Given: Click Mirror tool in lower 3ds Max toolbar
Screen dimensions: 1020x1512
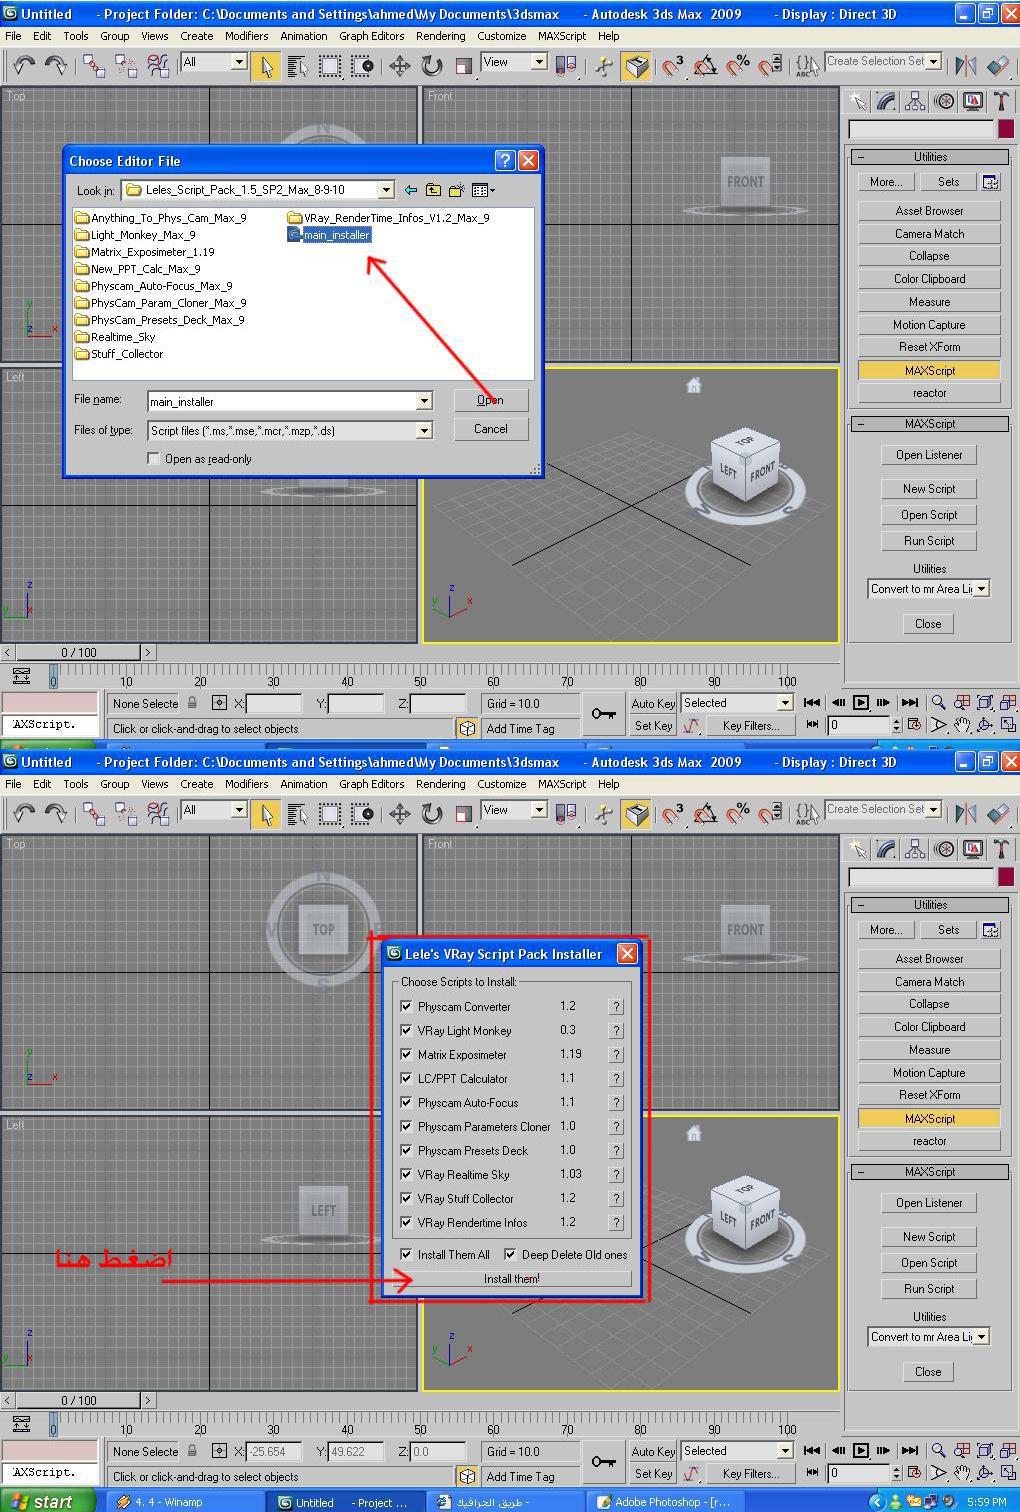Looking at the screenshot, I should 966,814.
